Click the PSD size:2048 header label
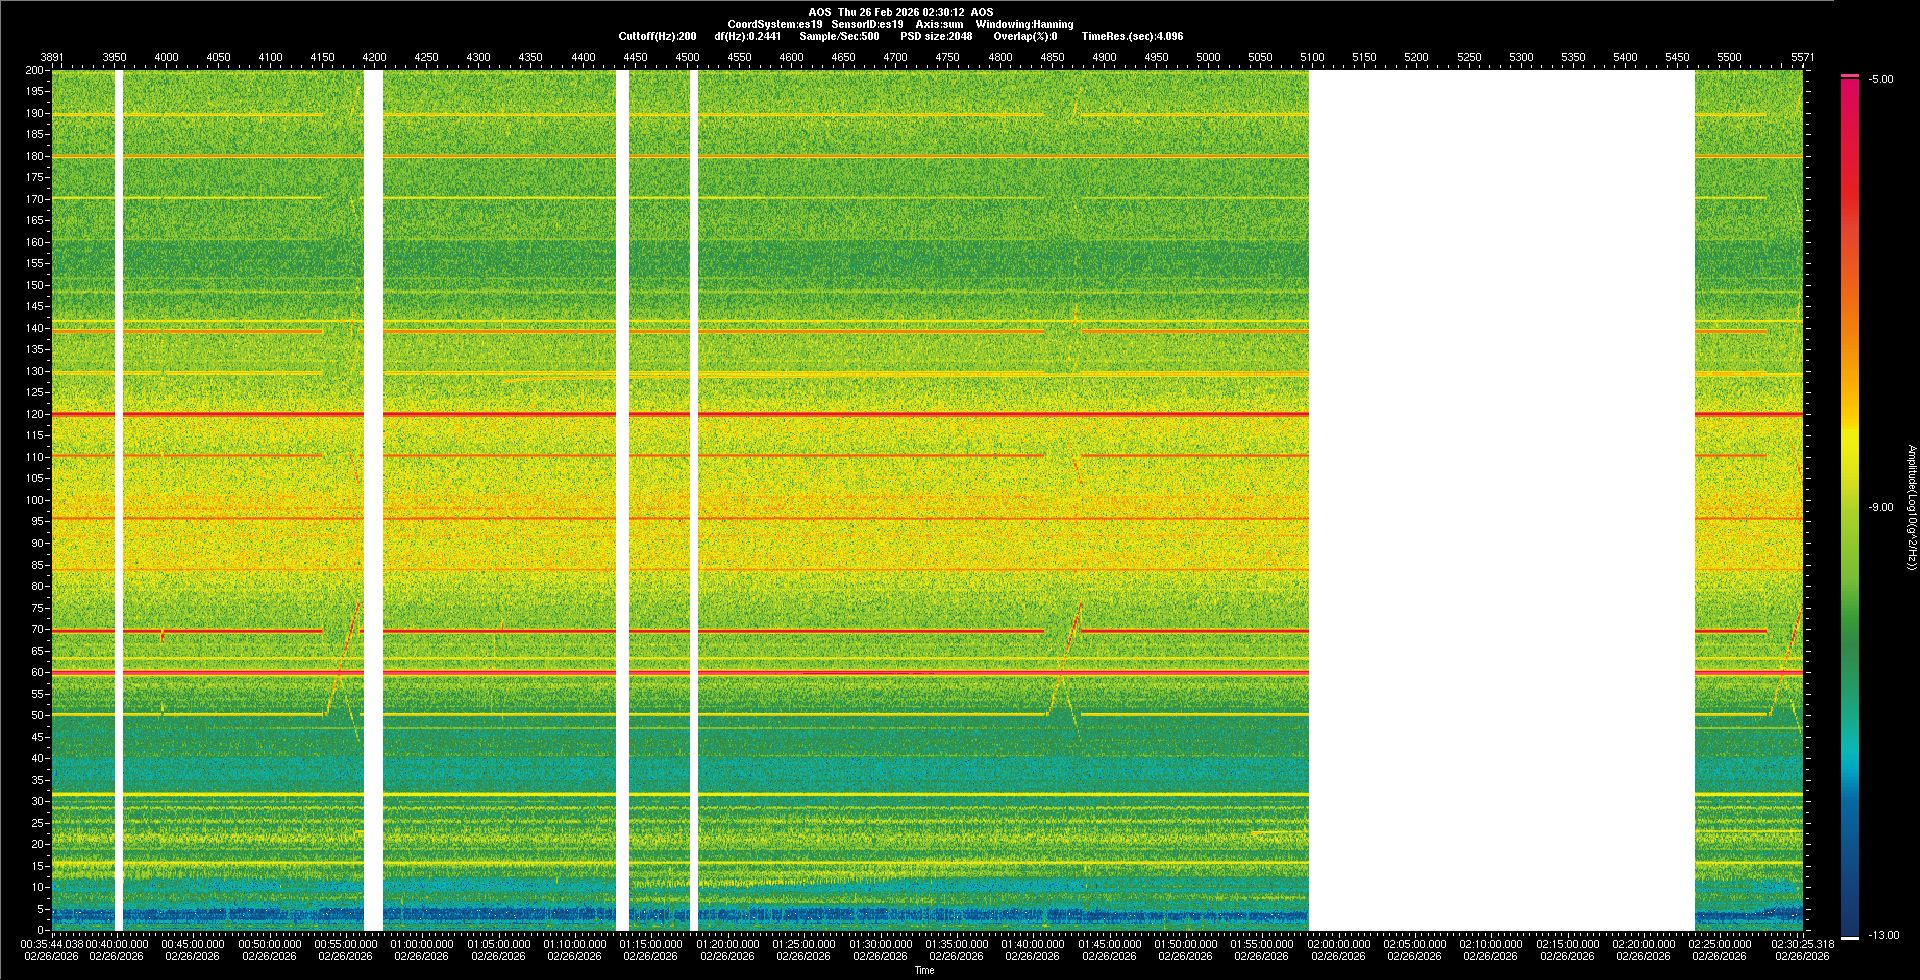The image size is (1920, 980). coord(936,36)
